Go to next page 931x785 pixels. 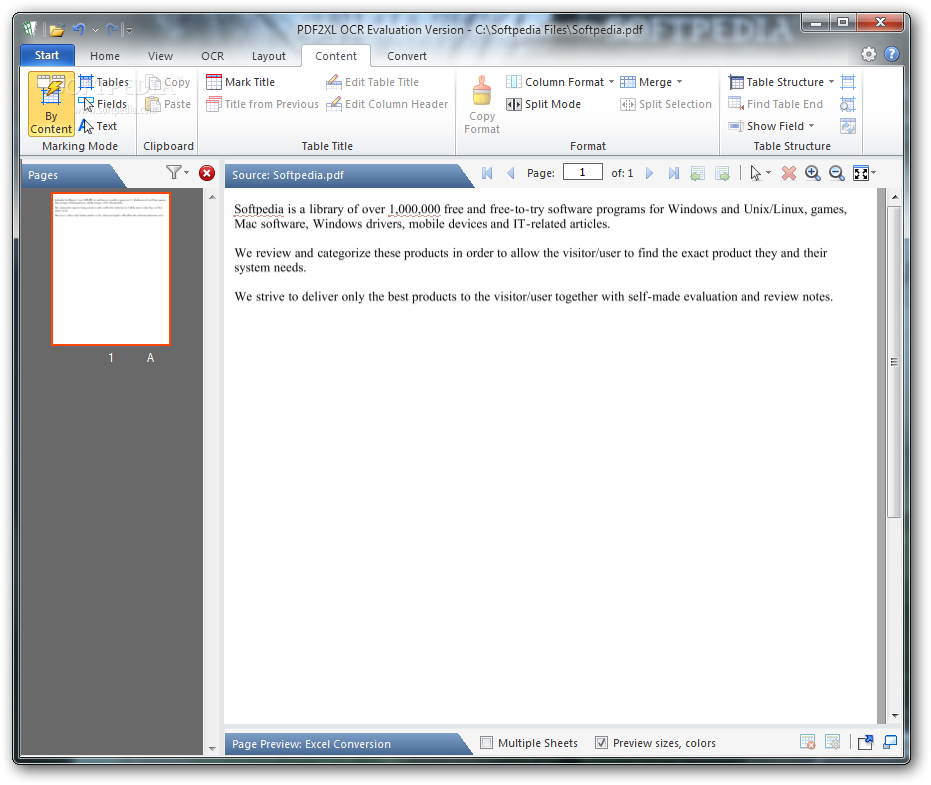coord(649,173)
